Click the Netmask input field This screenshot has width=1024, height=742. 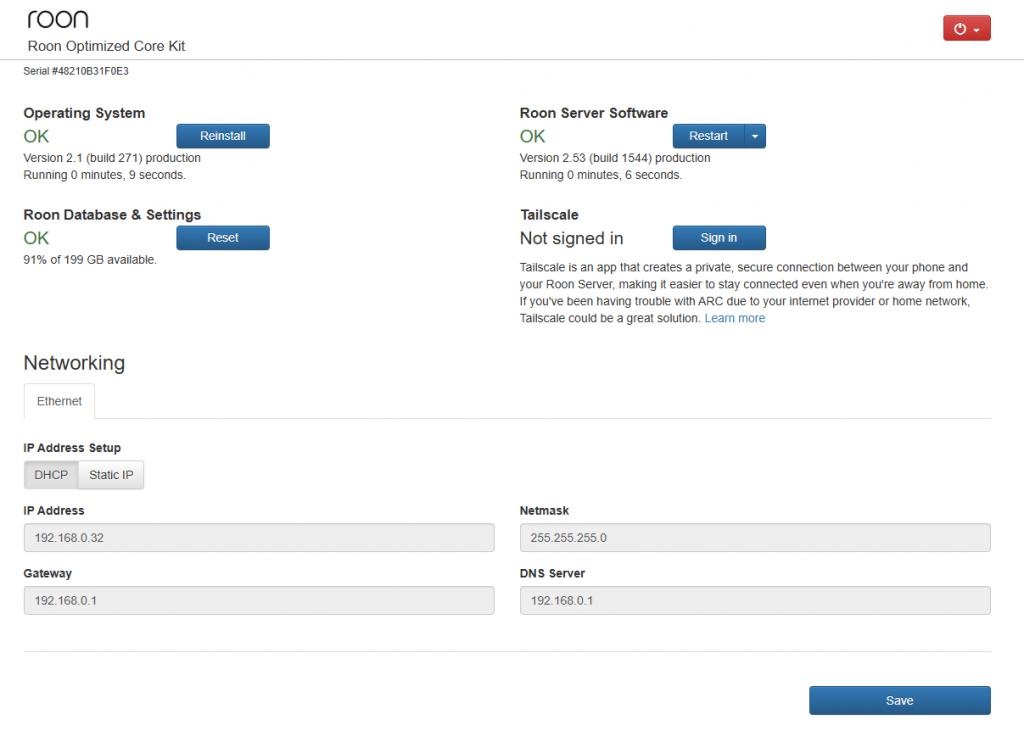pyautogui.click(x=755, y=538)
